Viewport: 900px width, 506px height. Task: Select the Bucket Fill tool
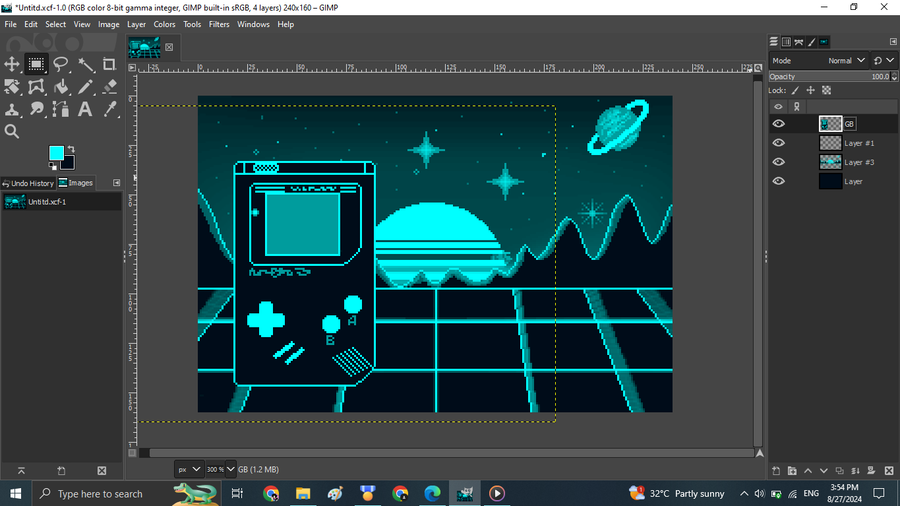point(60,87)
